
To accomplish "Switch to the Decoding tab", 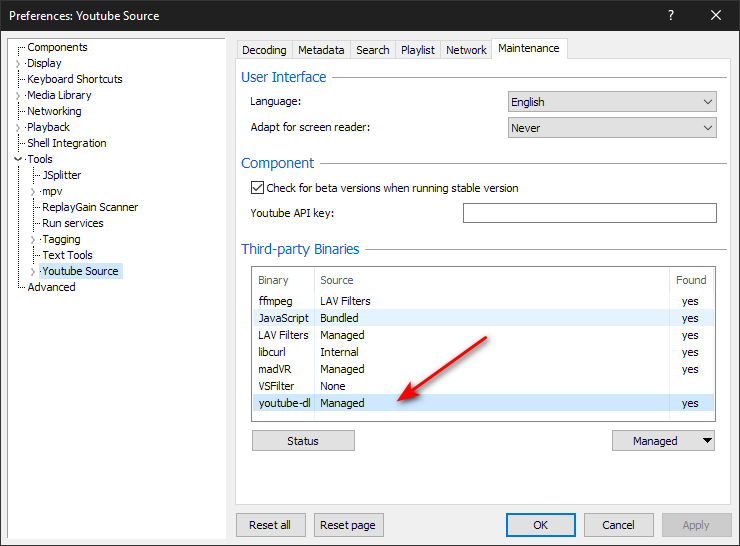I will tap(264, 50).
